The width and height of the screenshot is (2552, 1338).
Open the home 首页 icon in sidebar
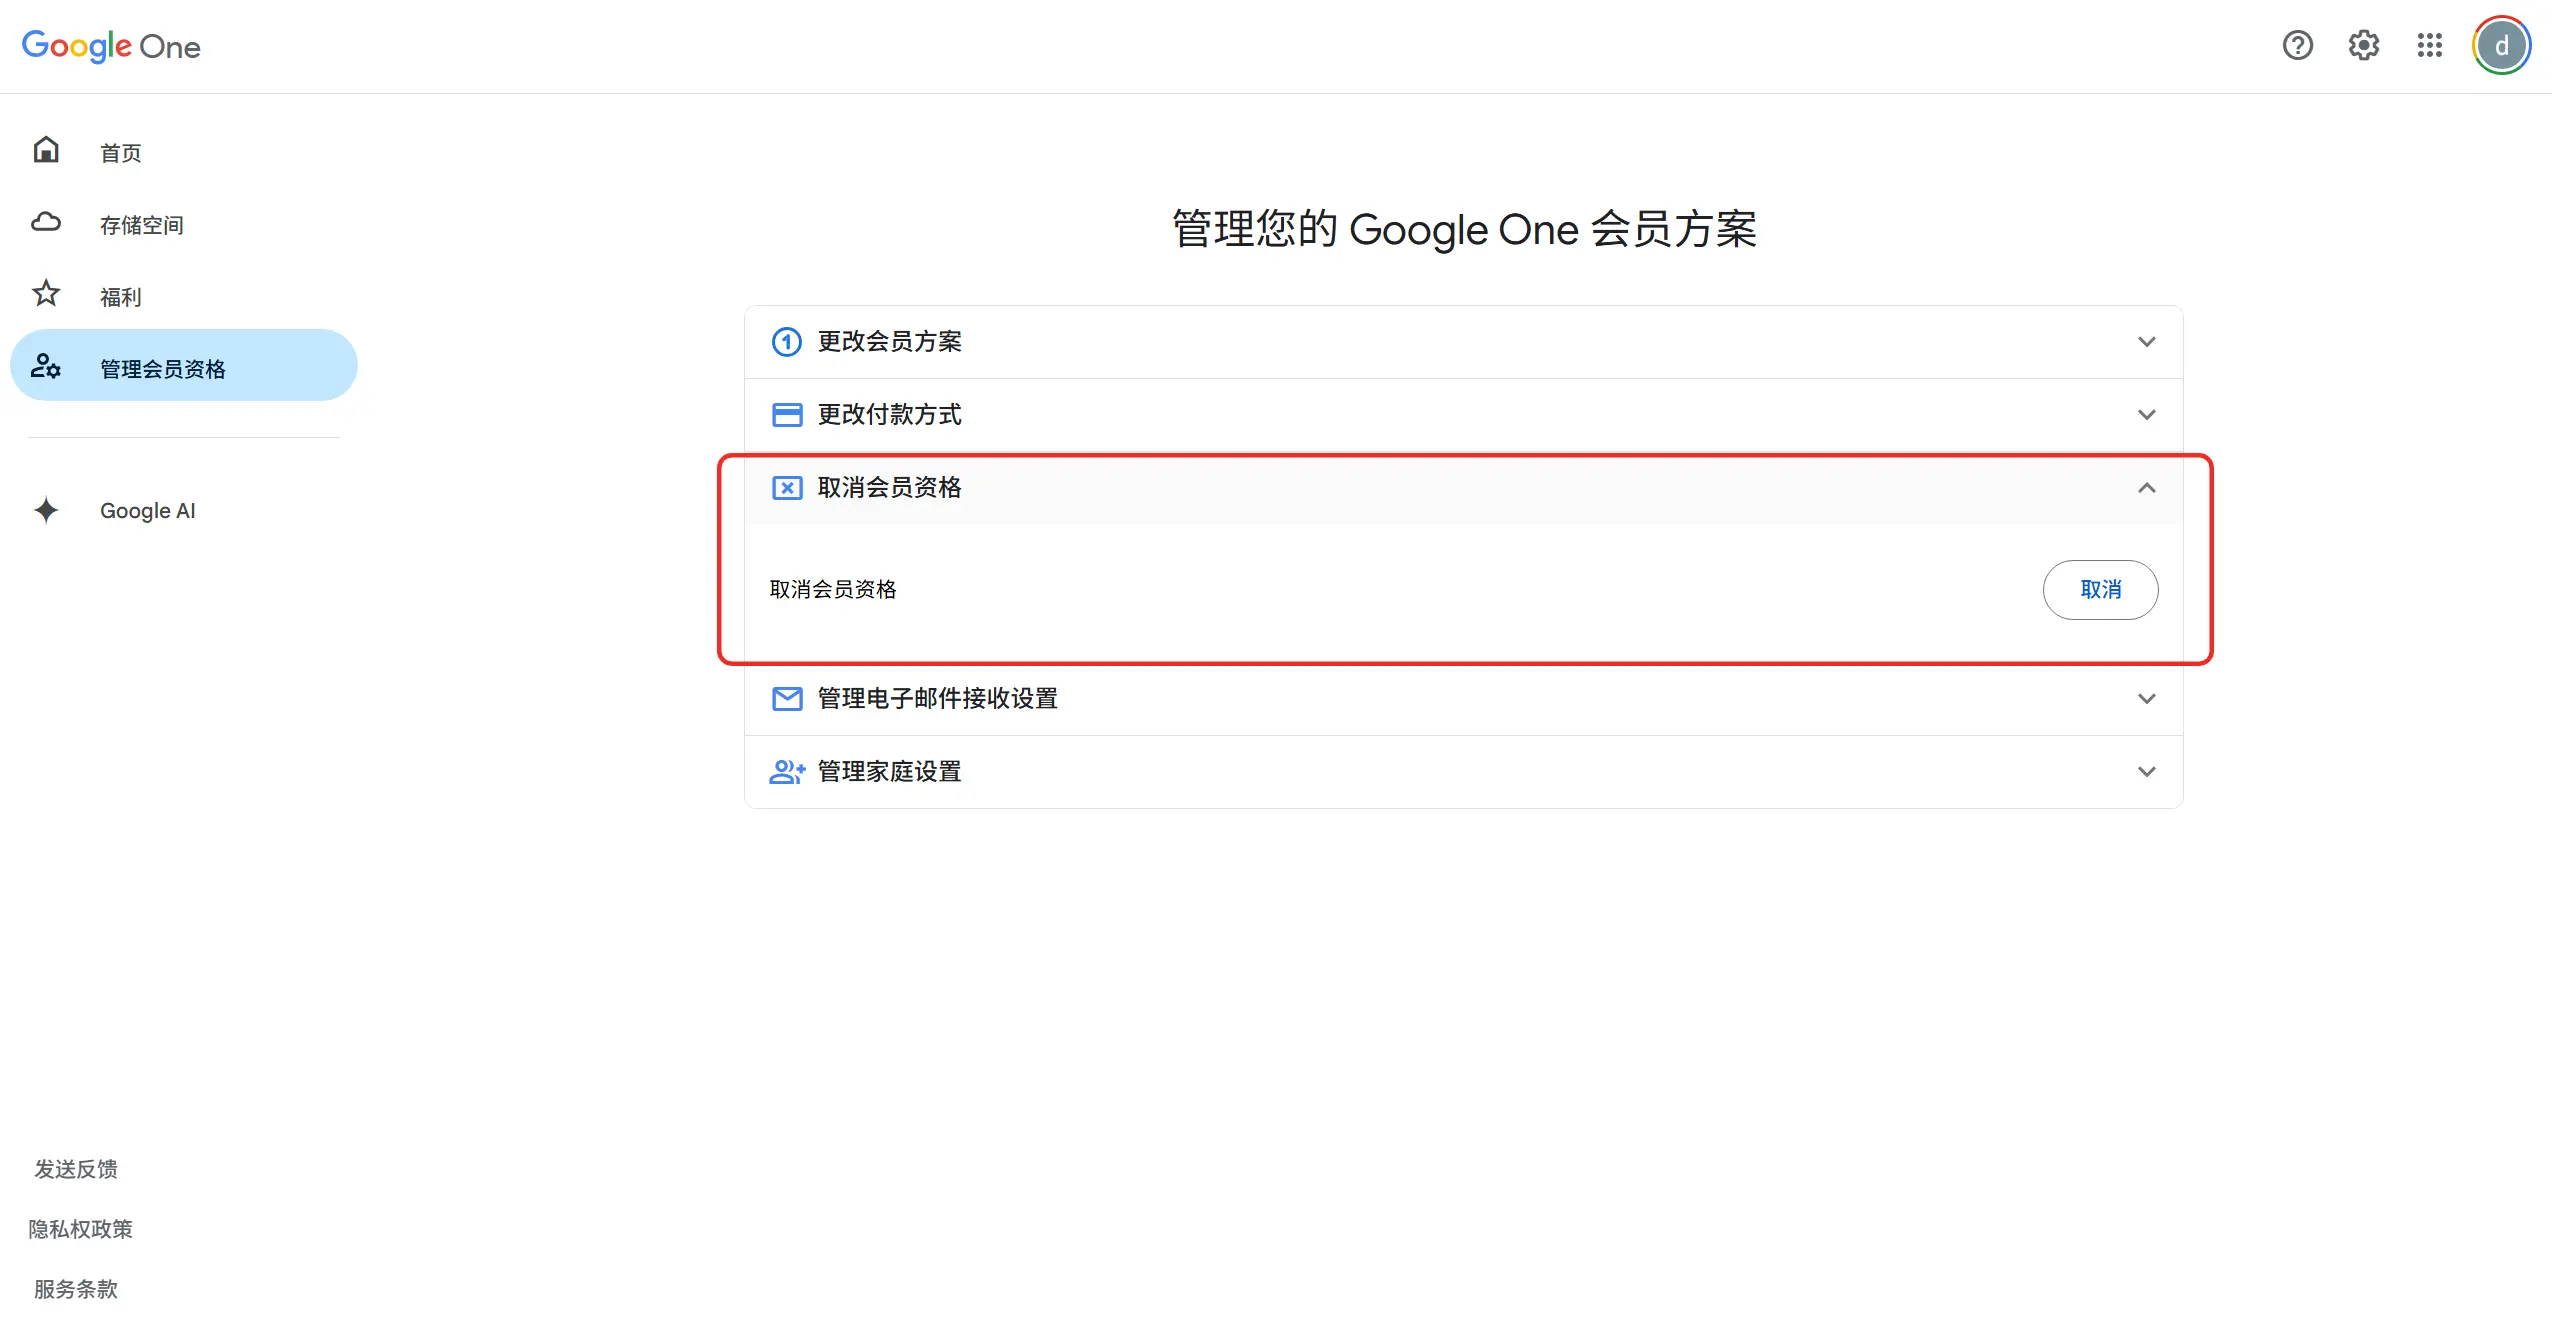coord(46,150)
